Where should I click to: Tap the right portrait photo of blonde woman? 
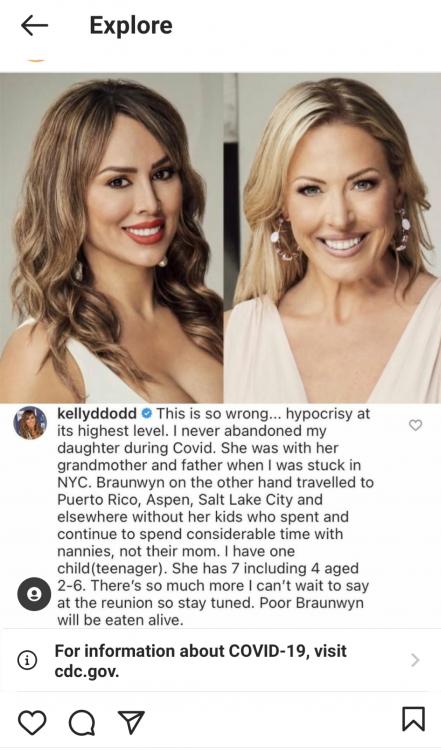(332, 238)
